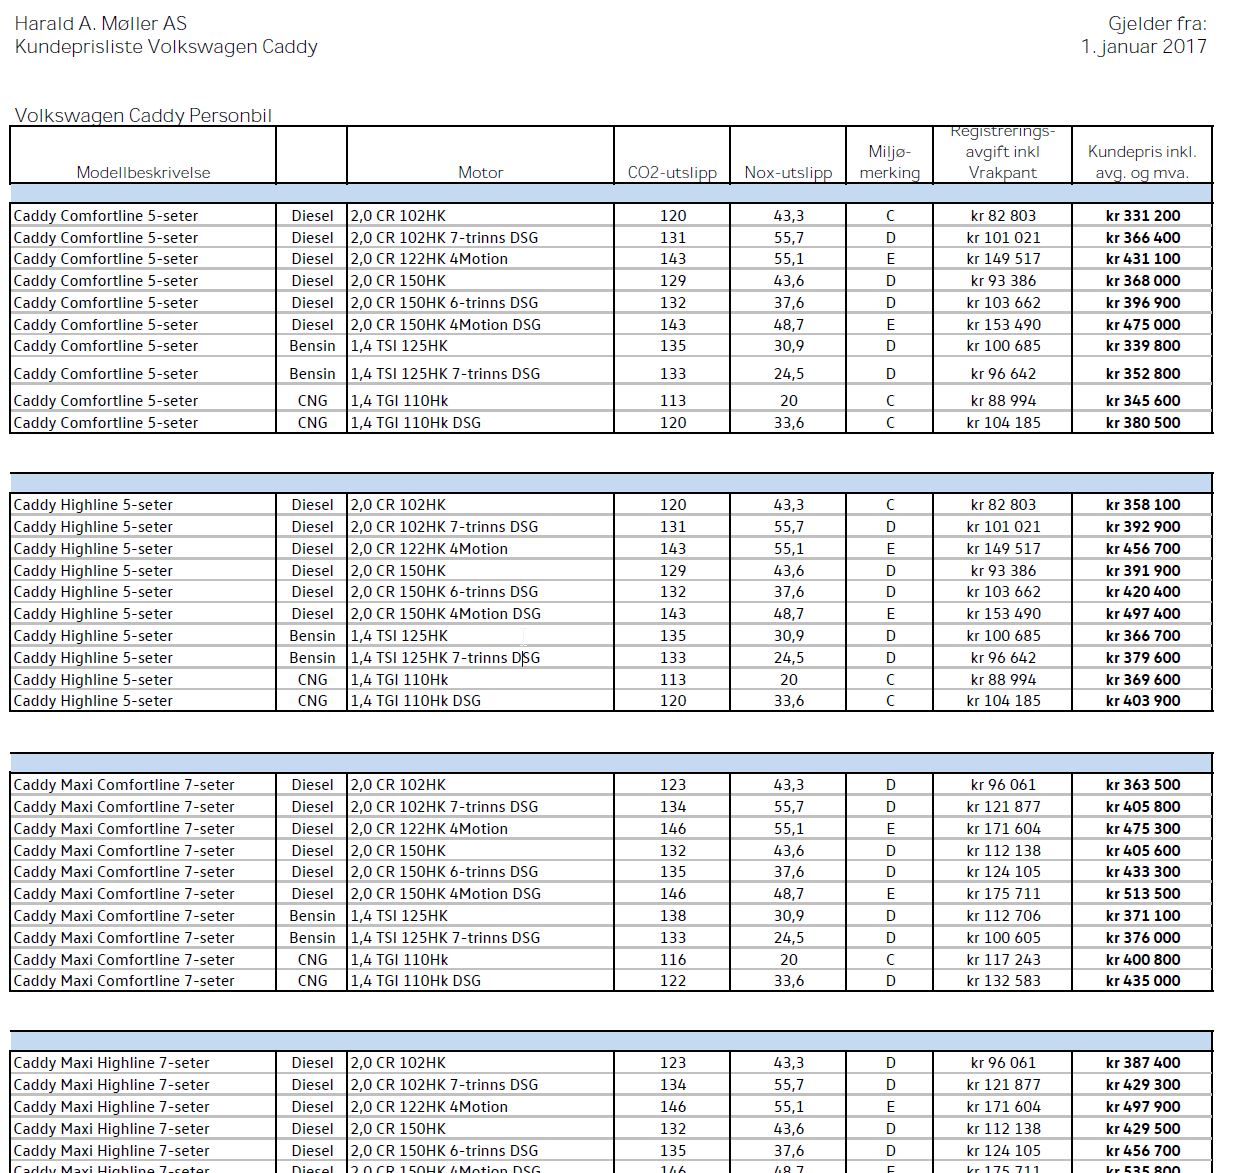This screenshot has height=1173, width=1239.
Task: Click the Harald A. Møller AS heading
Action: point(100,23)
